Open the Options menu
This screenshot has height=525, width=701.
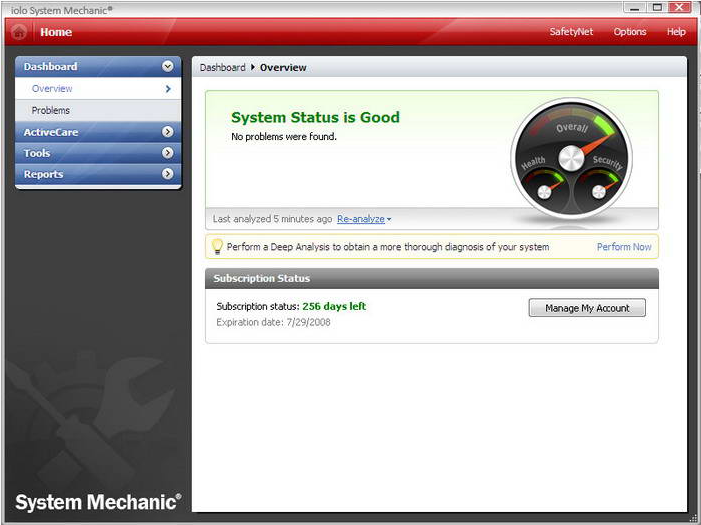(630, 32)
